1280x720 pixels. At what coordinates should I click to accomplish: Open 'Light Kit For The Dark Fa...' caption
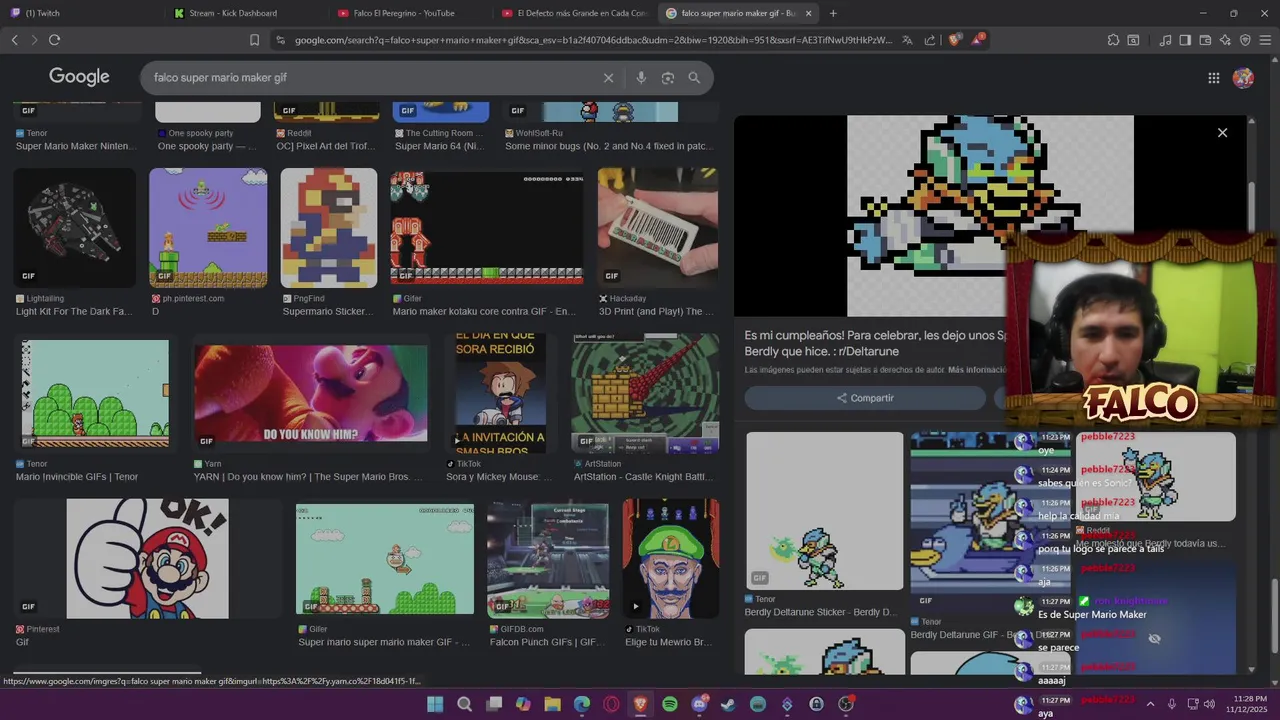tap(74, 312)
